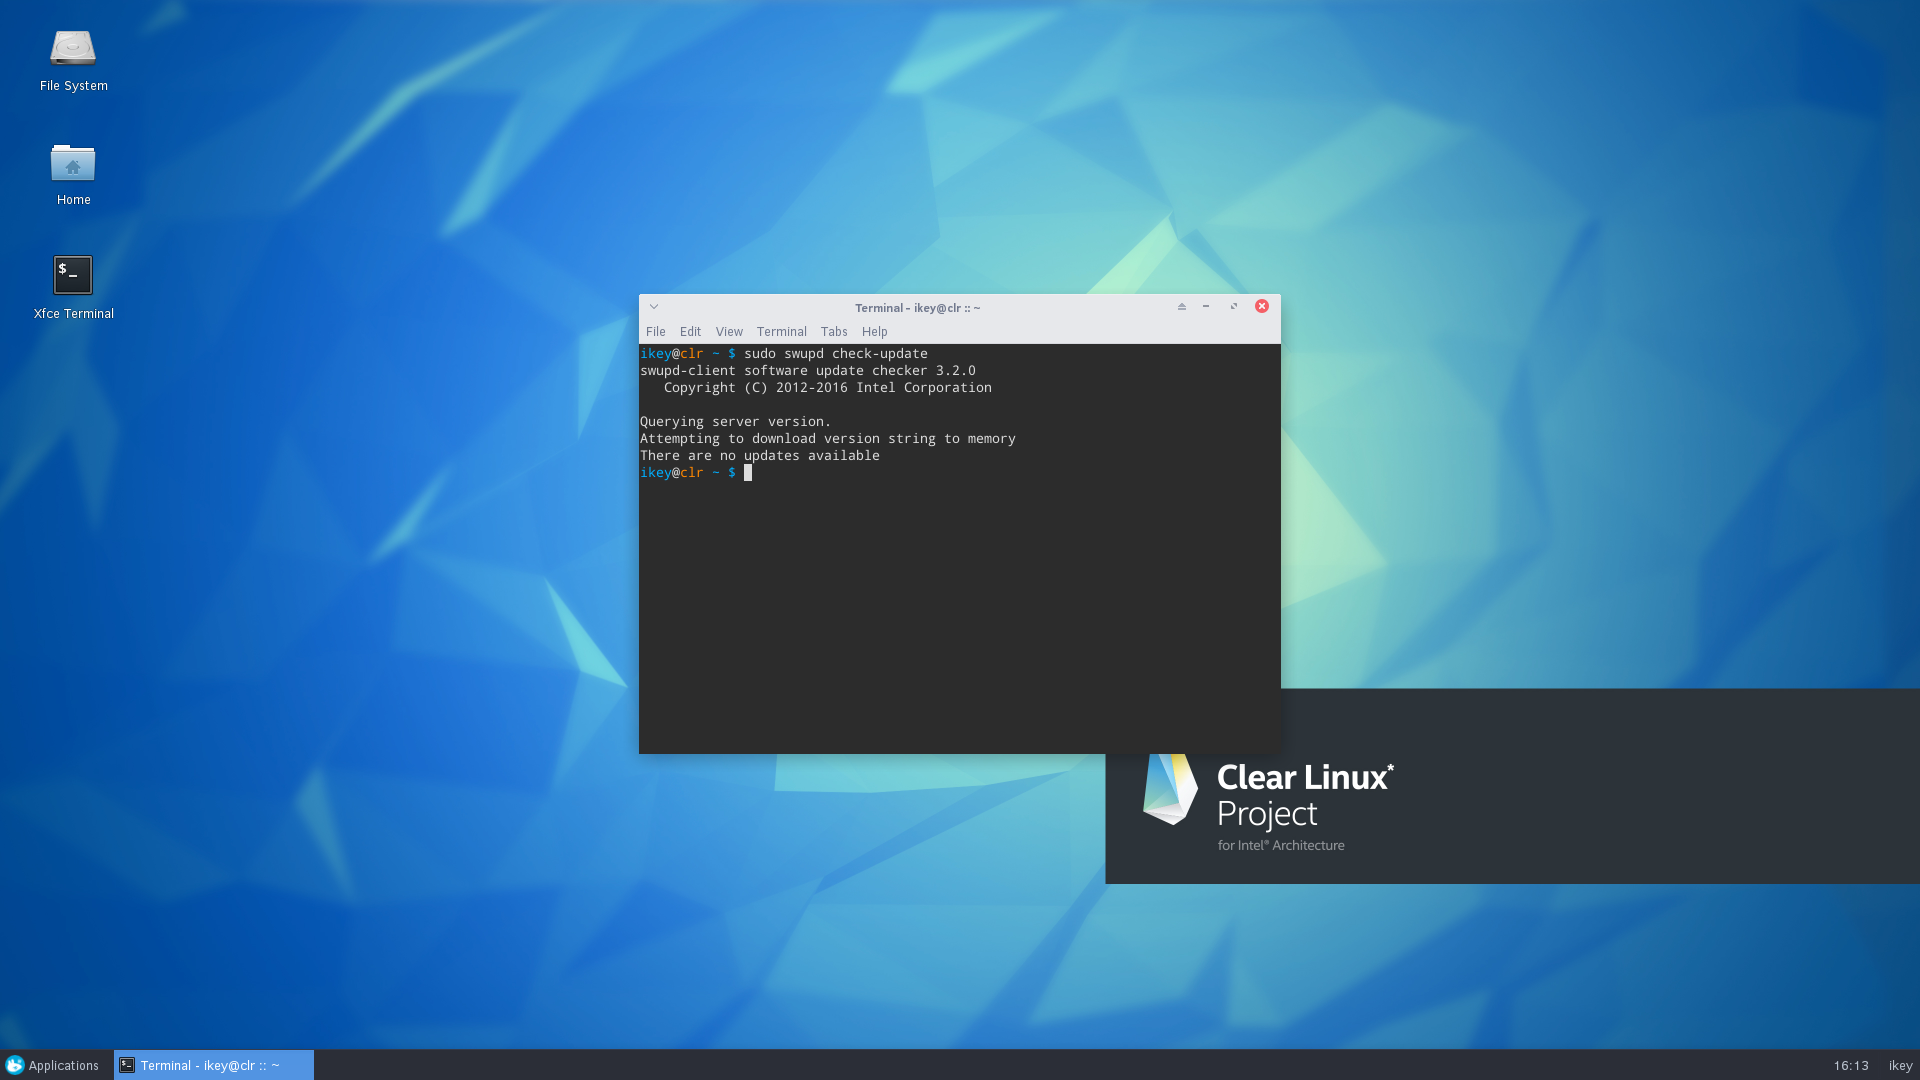Click 'Attempting to download version string' line
Viewport: 1920px width, 1080px height.
pos(828,439)
